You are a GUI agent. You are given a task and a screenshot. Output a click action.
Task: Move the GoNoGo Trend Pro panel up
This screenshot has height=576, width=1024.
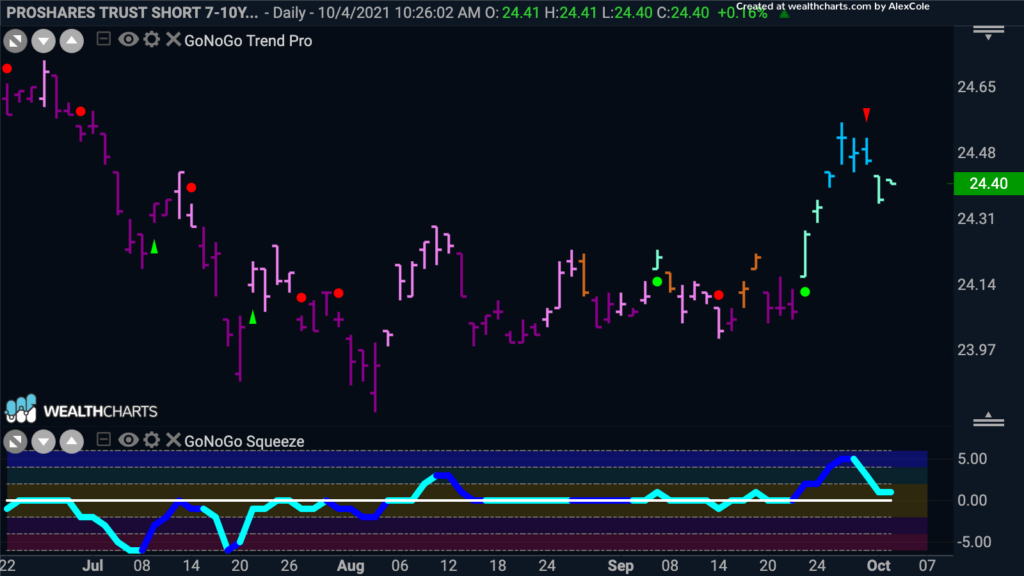pyautogui.click(x=72, y=41)
